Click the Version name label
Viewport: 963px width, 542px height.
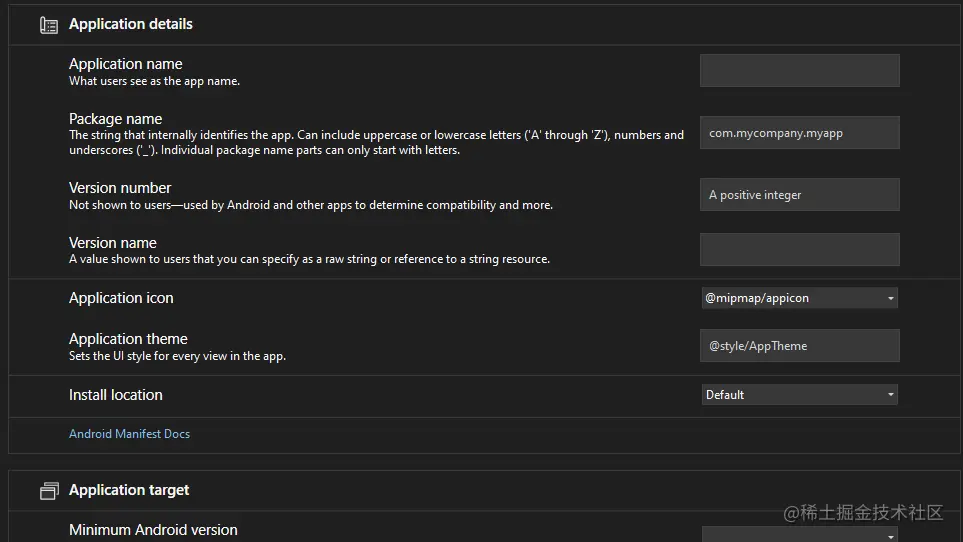[x=113, y=243]
